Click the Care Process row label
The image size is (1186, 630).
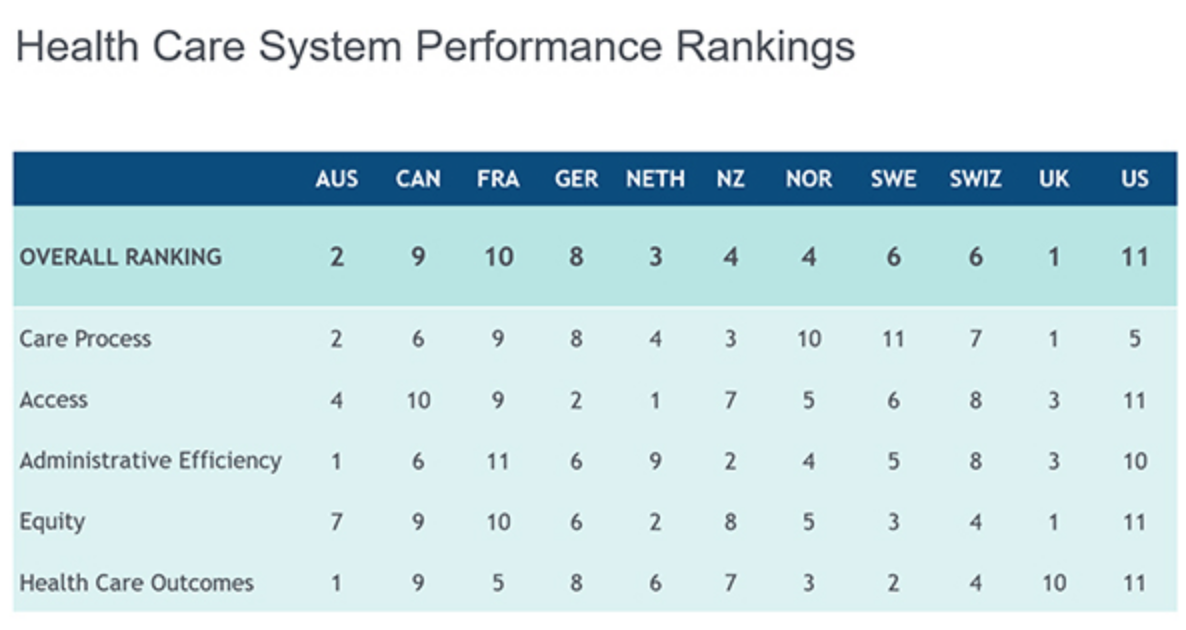(x=85, y=339)
